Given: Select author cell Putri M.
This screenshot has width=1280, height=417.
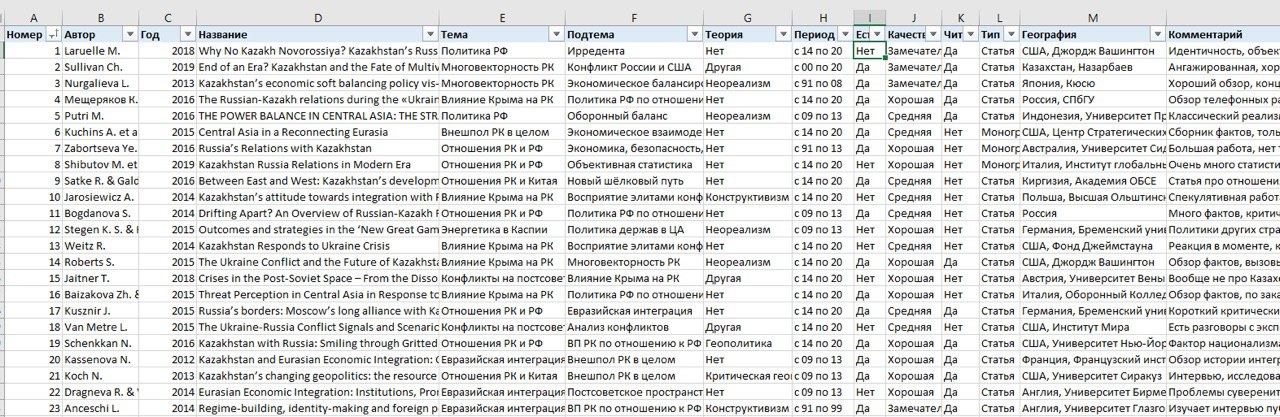Looking at the screenshot, I should [100, 116].
